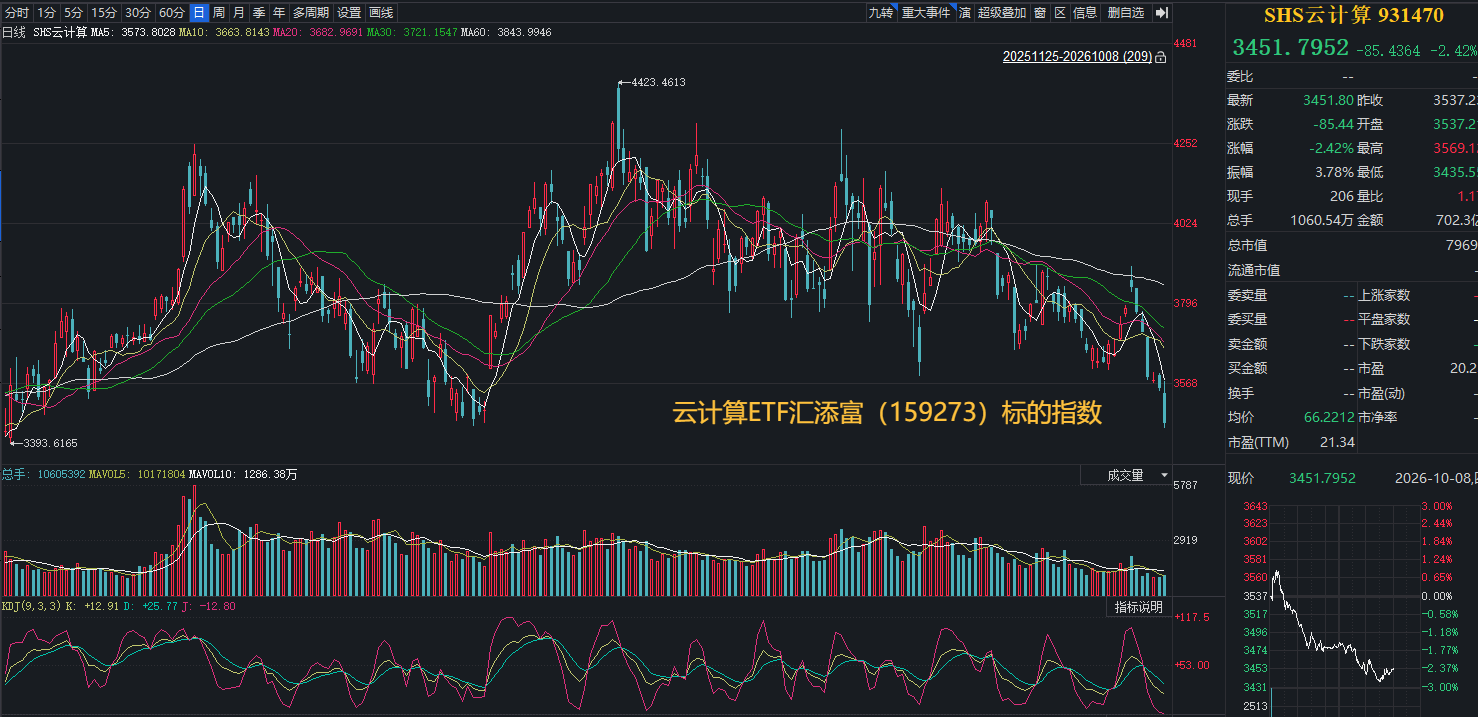
Task: Click the 市盈(TTM) 21.34 row
Action: click(x=1291, y=442)
